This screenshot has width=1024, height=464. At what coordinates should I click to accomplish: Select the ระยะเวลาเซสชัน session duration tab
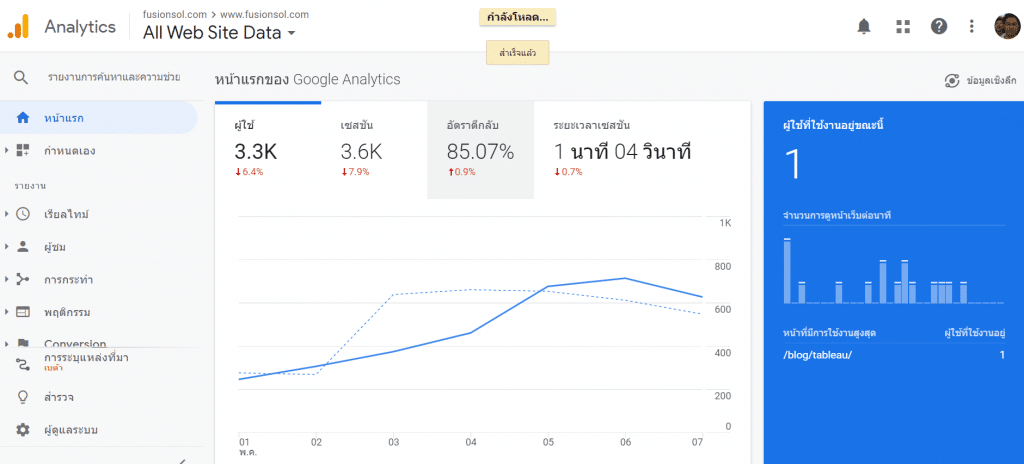coord(622,150)
